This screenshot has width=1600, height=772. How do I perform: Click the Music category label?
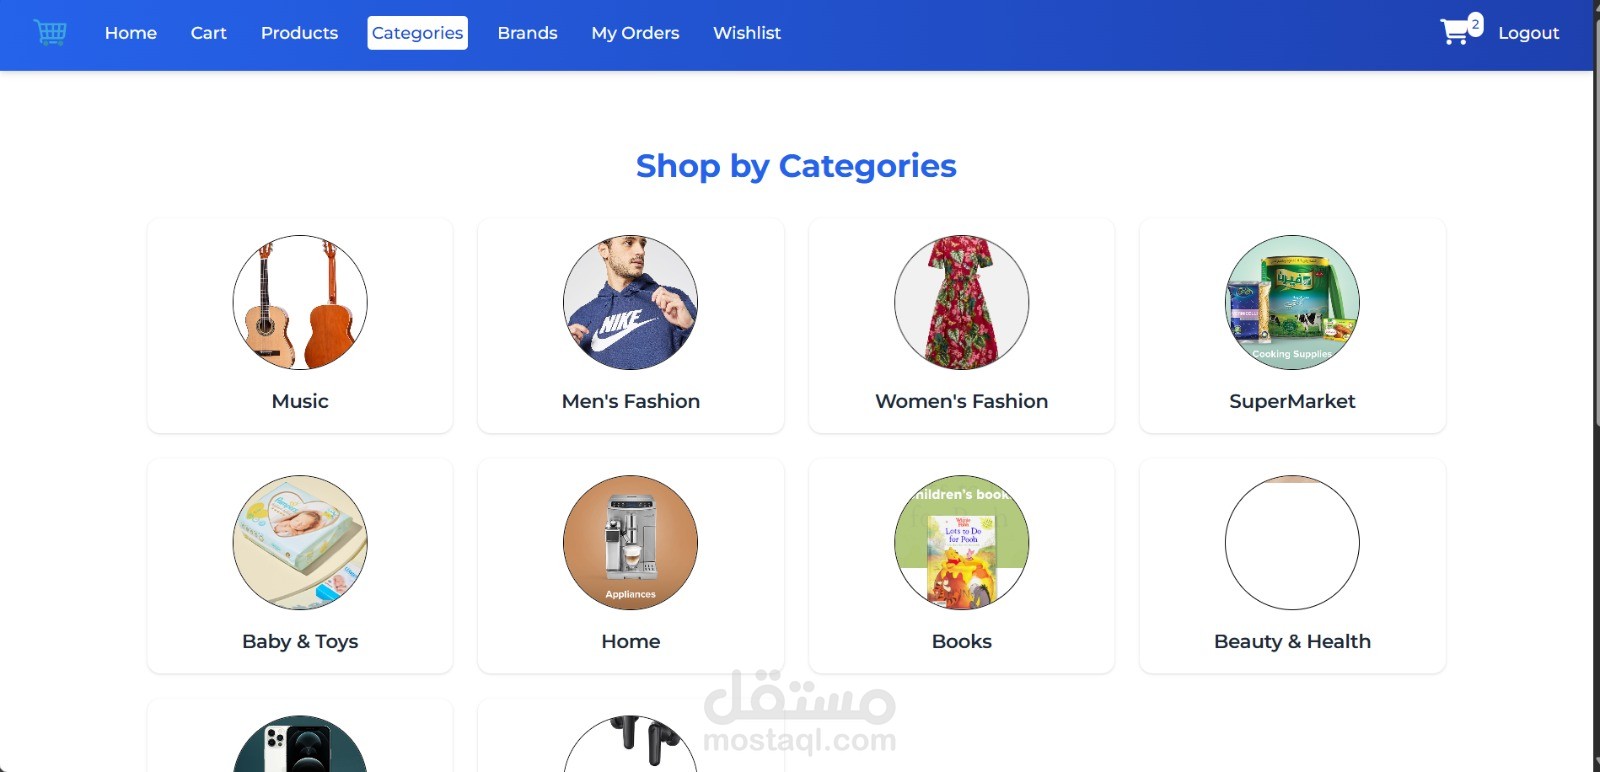pyautogui.click(x=300, y=401)
